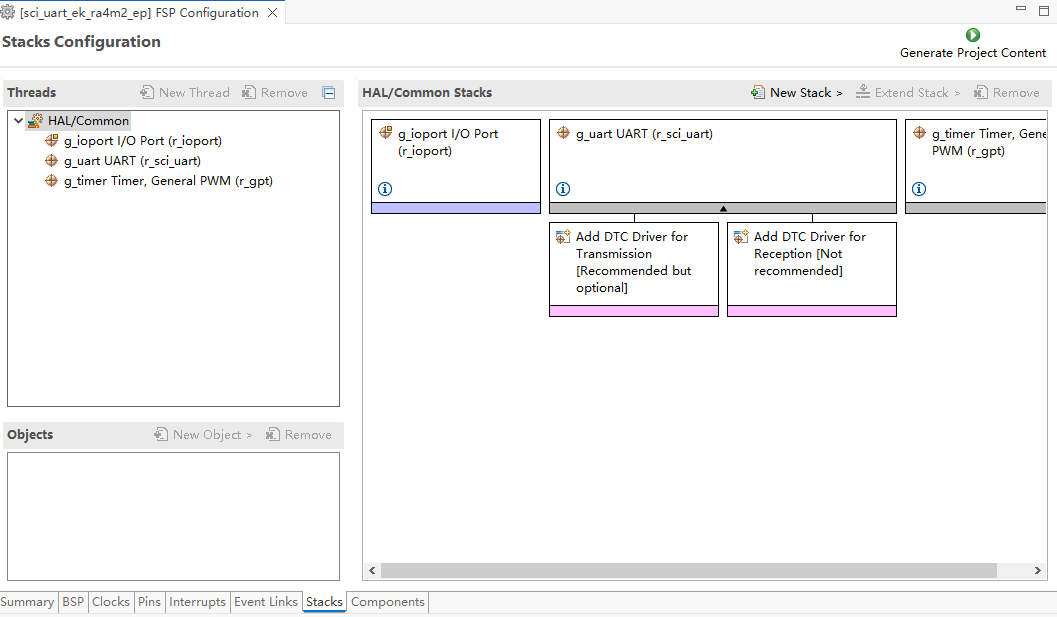Click the Generate Project Content green play icon
Screen dimensions: 1057x617
pyautogui.click(x=973, y=35)
